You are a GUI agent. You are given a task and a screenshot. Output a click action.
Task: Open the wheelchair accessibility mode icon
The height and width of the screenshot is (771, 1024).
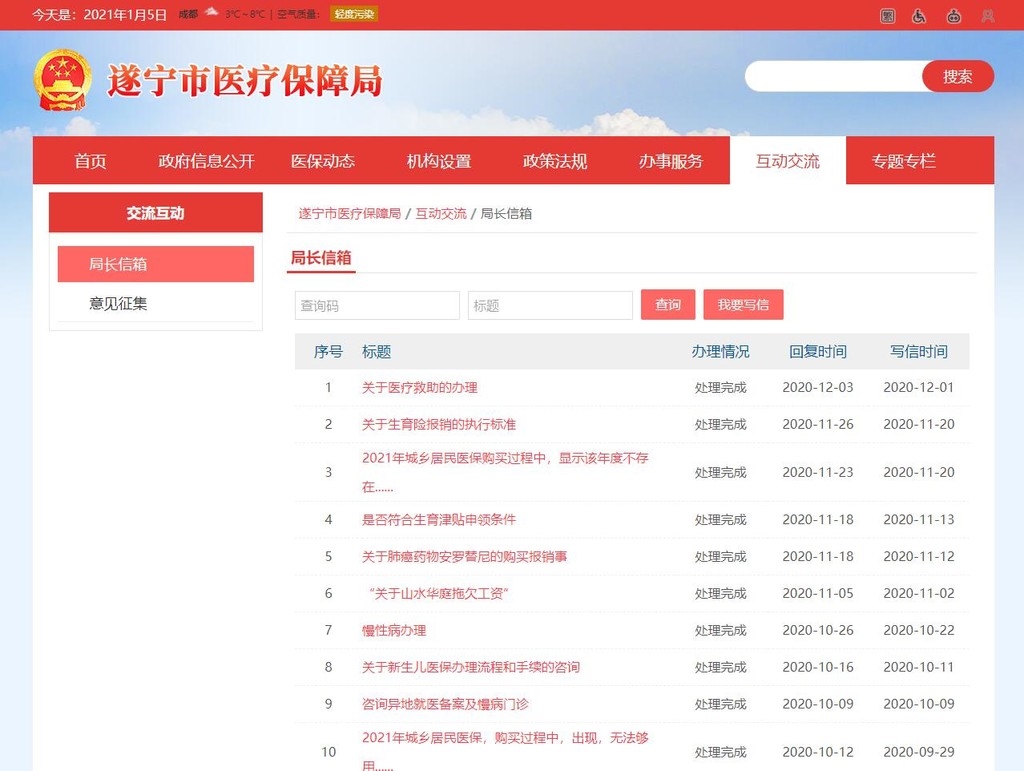pyautogui.click(x=919, y=15)
